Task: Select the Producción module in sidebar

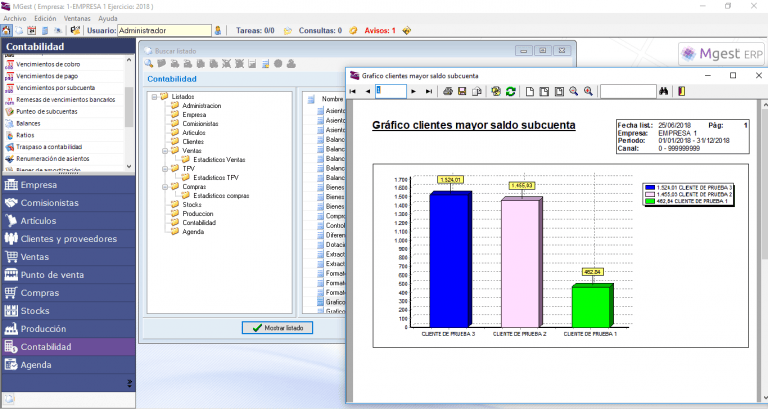Action: [x=69, y=329]
